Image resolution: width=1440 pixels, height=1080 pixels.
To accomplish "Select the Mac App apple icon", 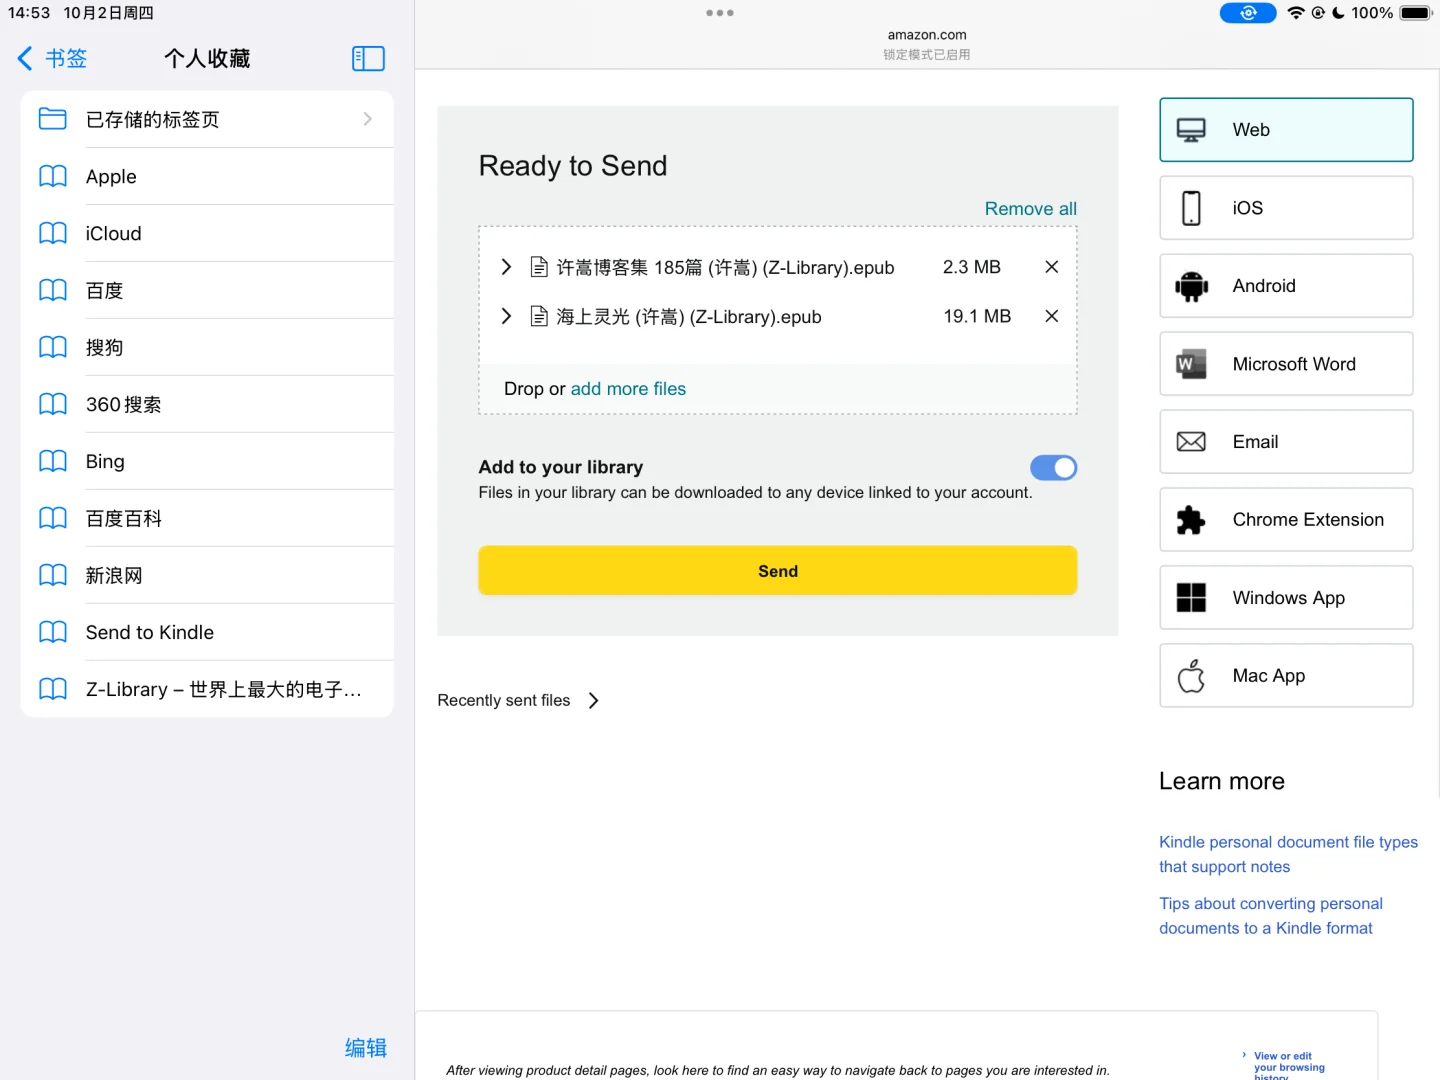I will point(1191,676).
